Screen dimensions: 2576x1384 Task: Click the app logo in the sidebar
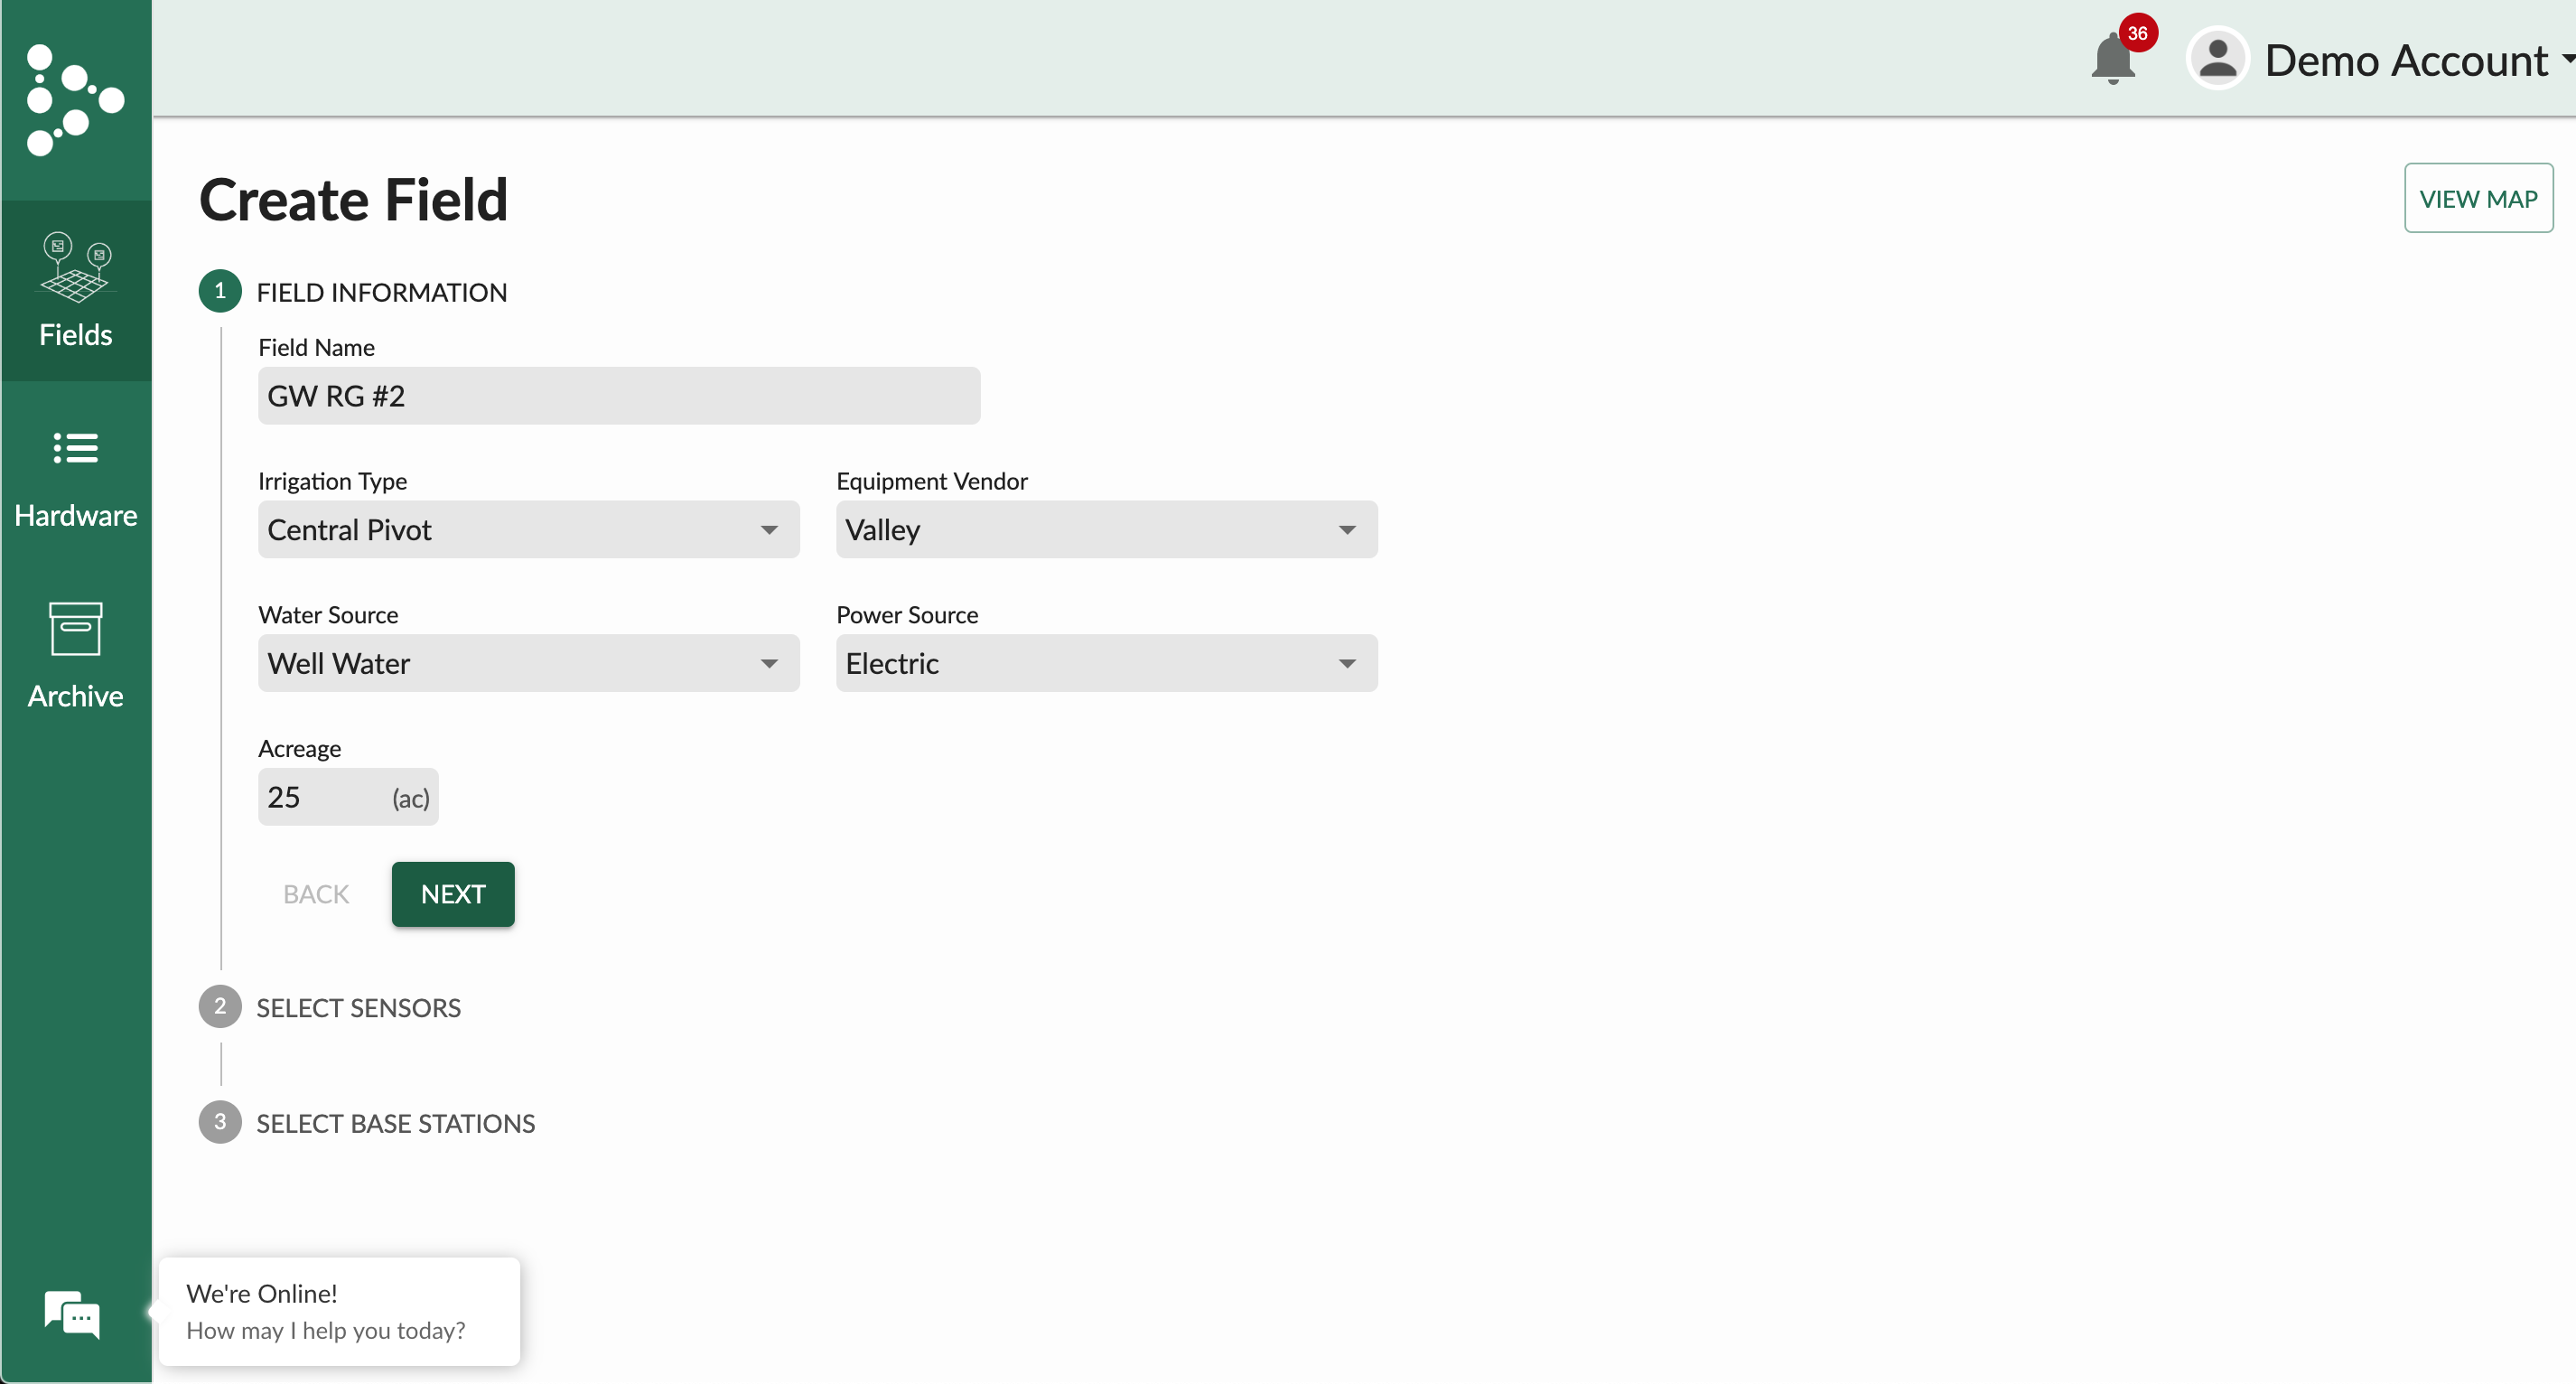coord(75,100)
